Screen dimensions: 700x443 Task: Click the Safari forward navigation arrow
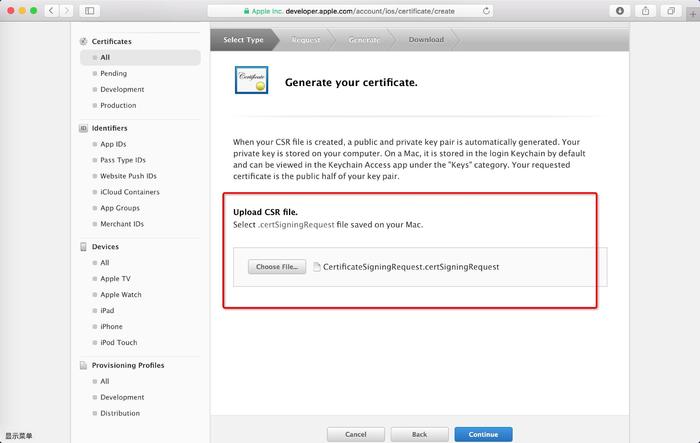(x=66, y=10)
